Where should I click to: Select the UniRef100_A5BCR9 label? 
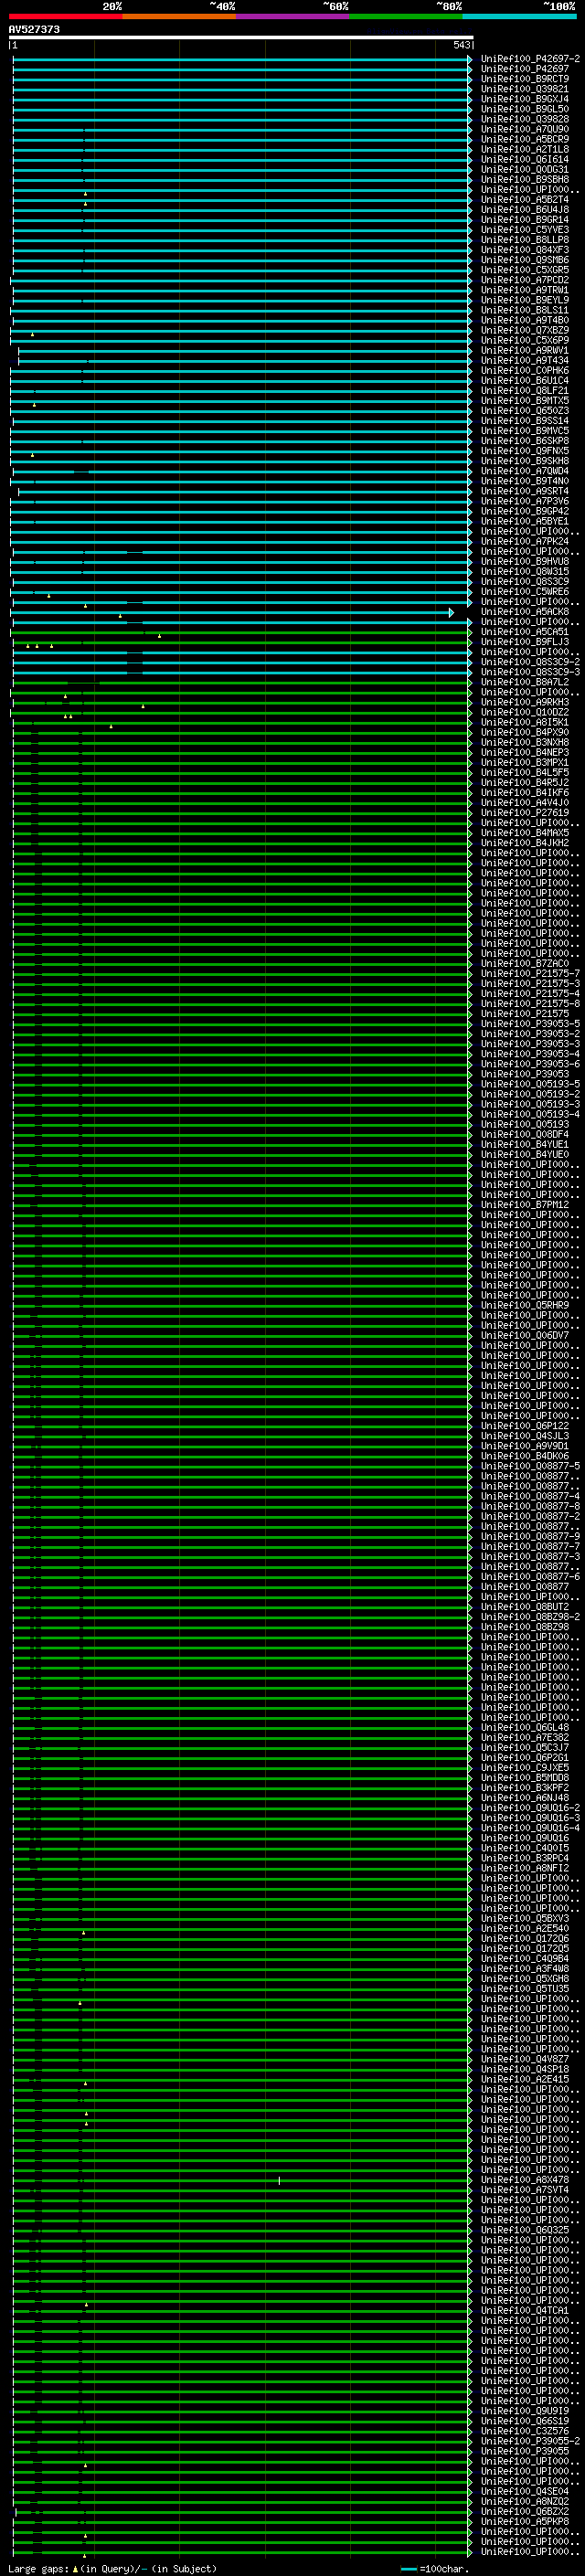click(x=525, y=139)
